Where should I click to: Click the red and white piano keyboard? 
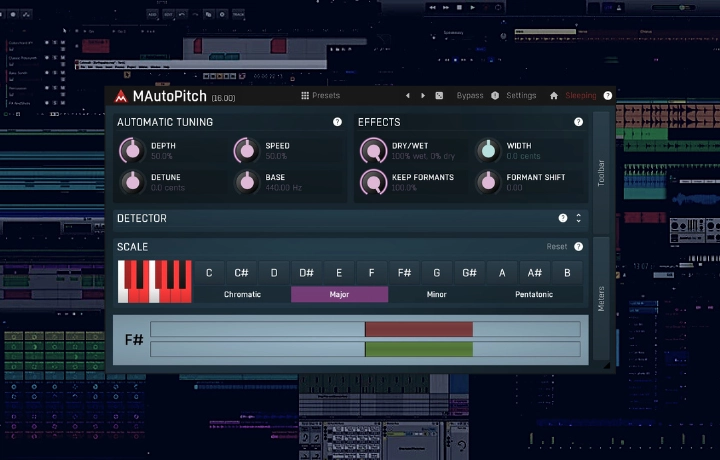coord(154,281)
